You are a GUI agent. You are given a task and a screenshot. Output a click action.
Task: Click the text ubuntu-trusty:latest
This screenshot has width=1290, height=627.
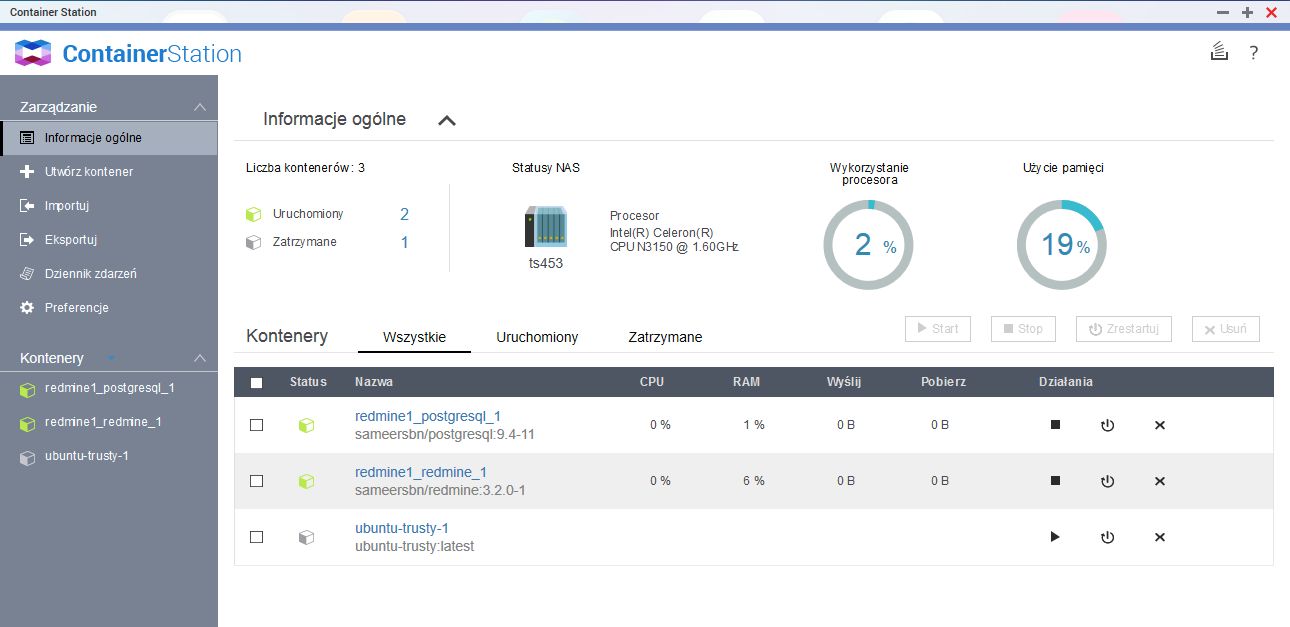click(x=415, y=547)
